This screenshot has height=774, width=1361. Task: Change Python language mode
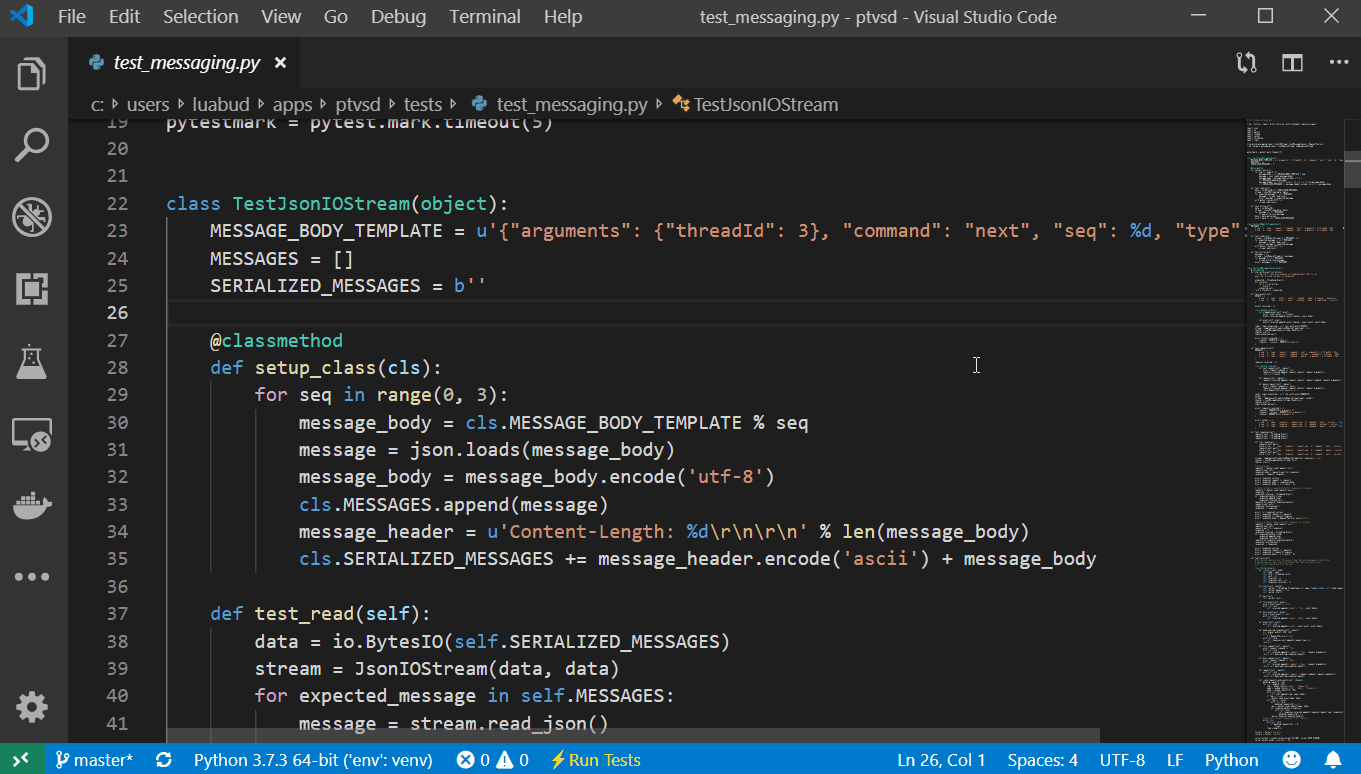point(1231,760)
